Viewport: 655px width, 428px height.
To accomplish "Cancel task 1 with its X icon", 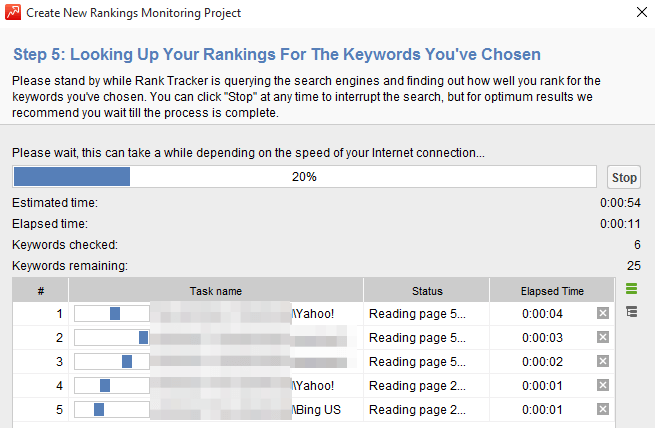I will point(602,313).
